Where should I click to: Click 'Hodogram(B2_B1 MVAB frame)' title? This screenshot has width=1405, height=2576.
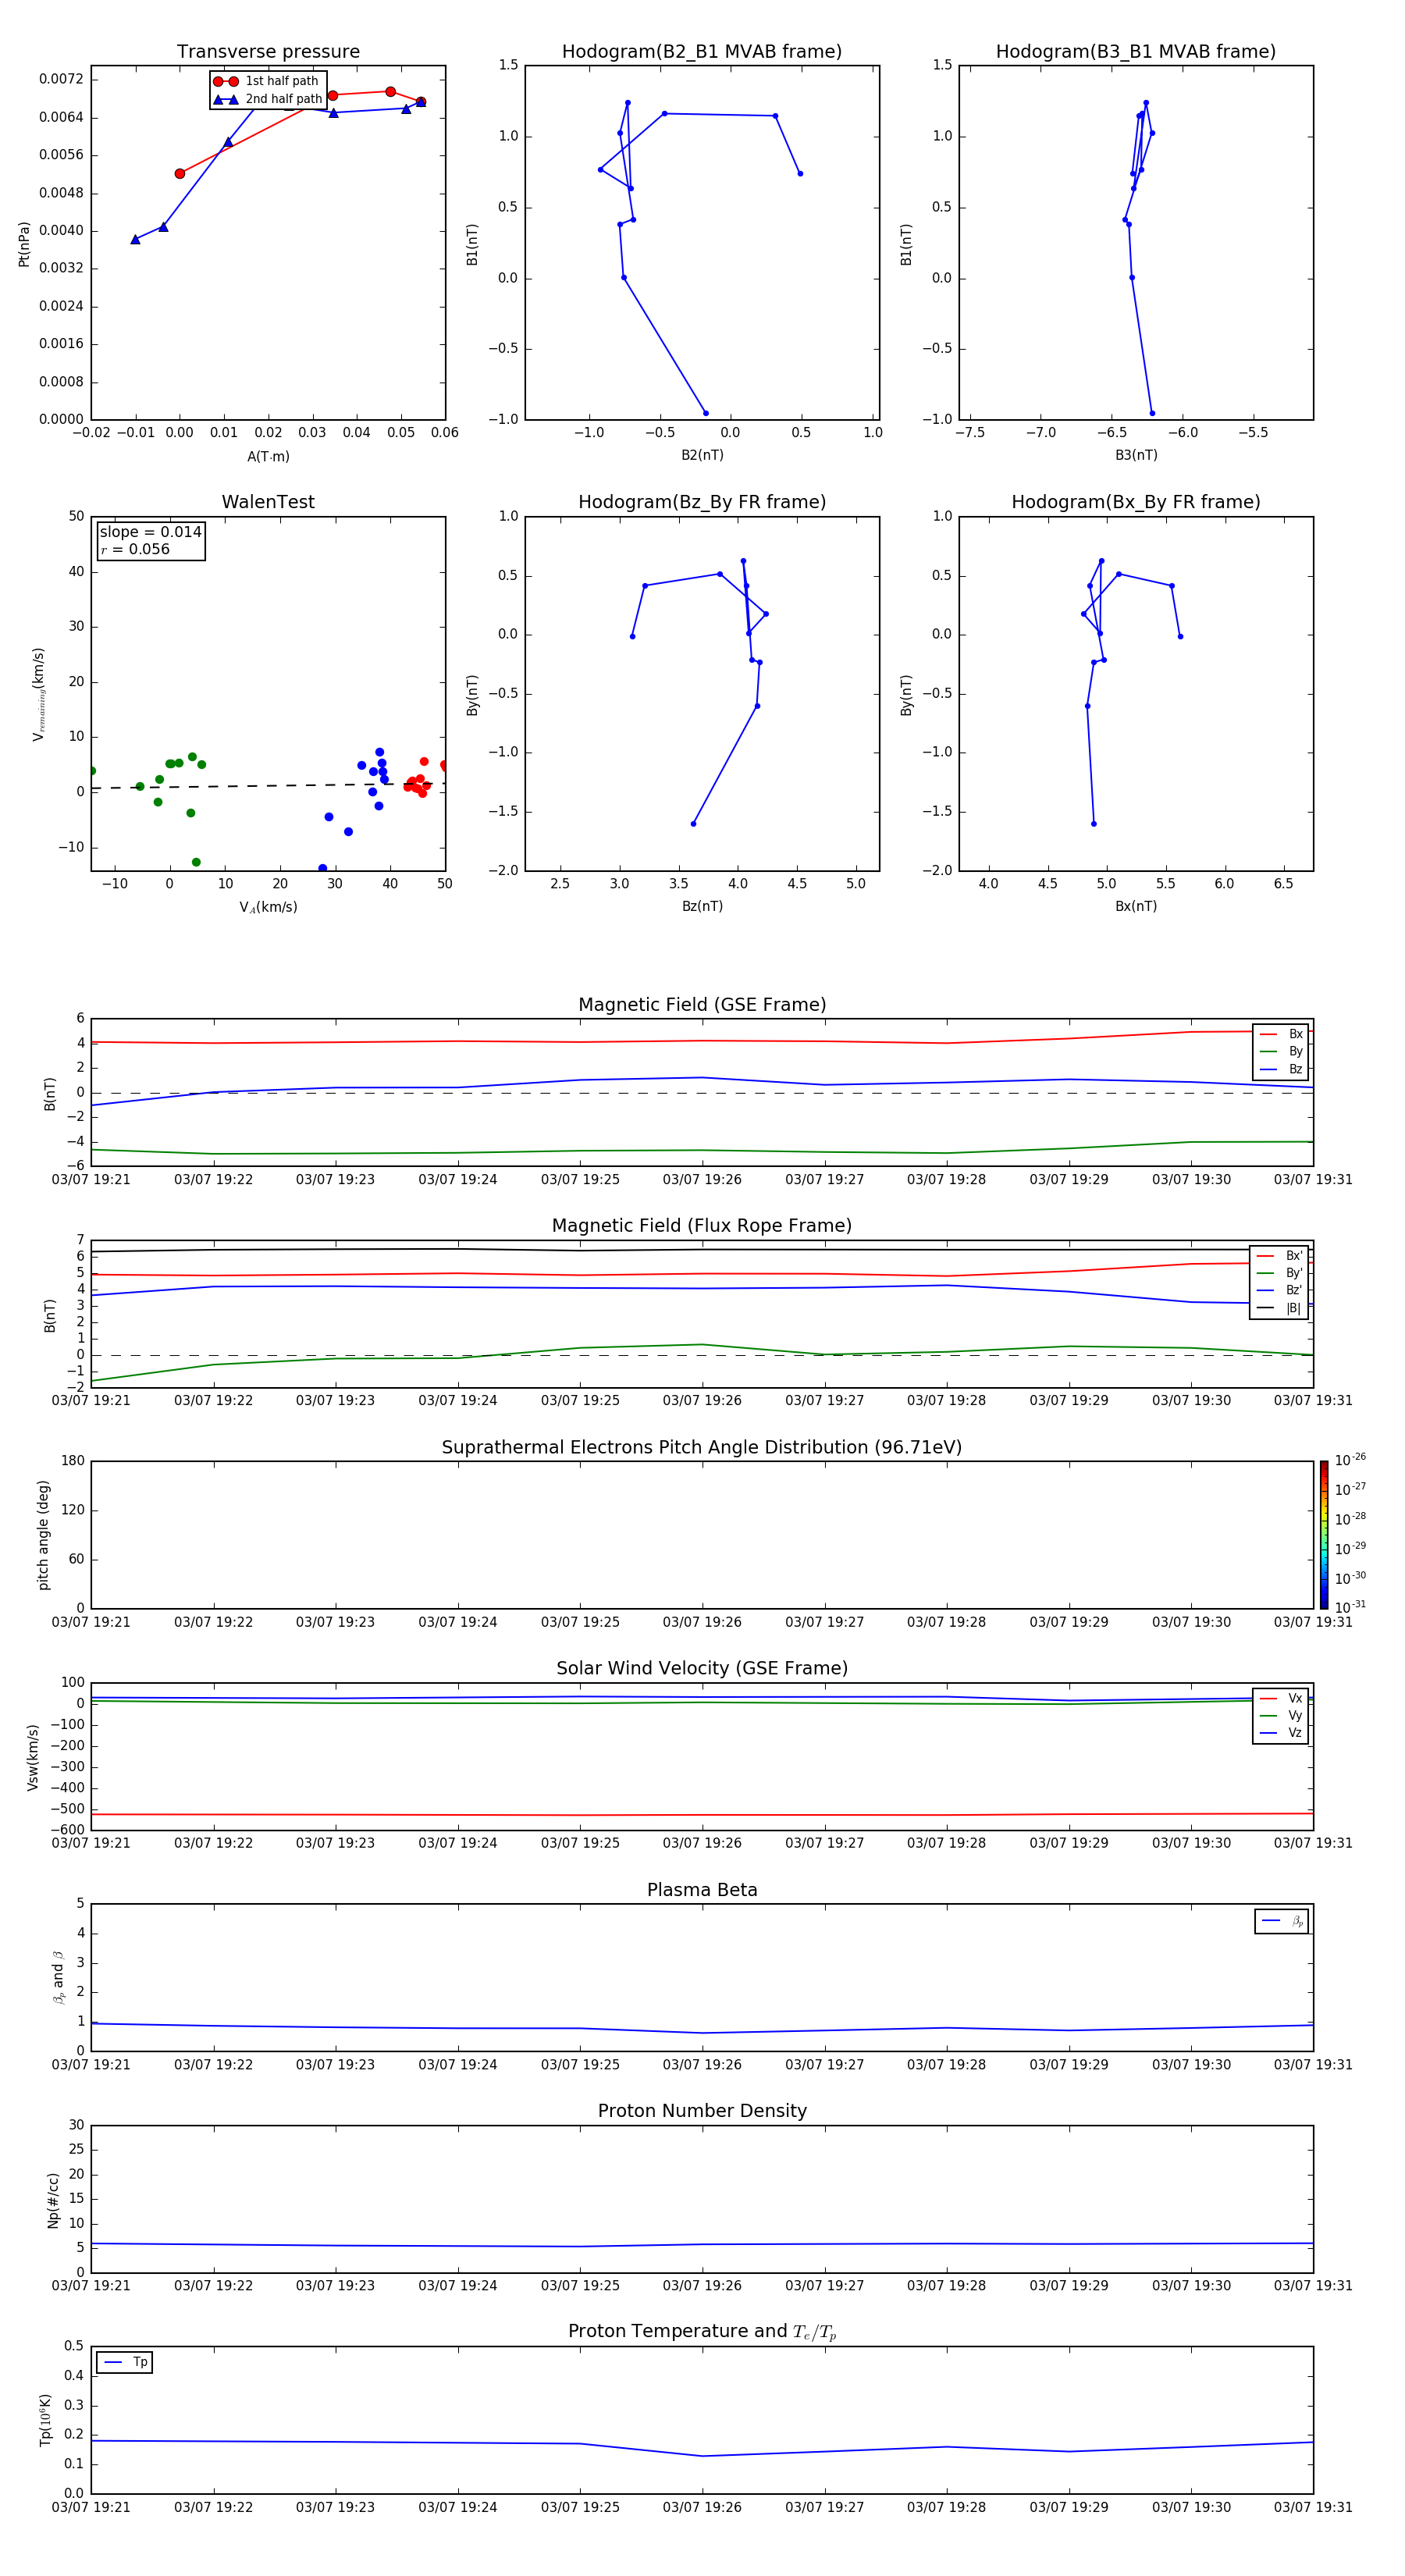[x=702, y=52]
